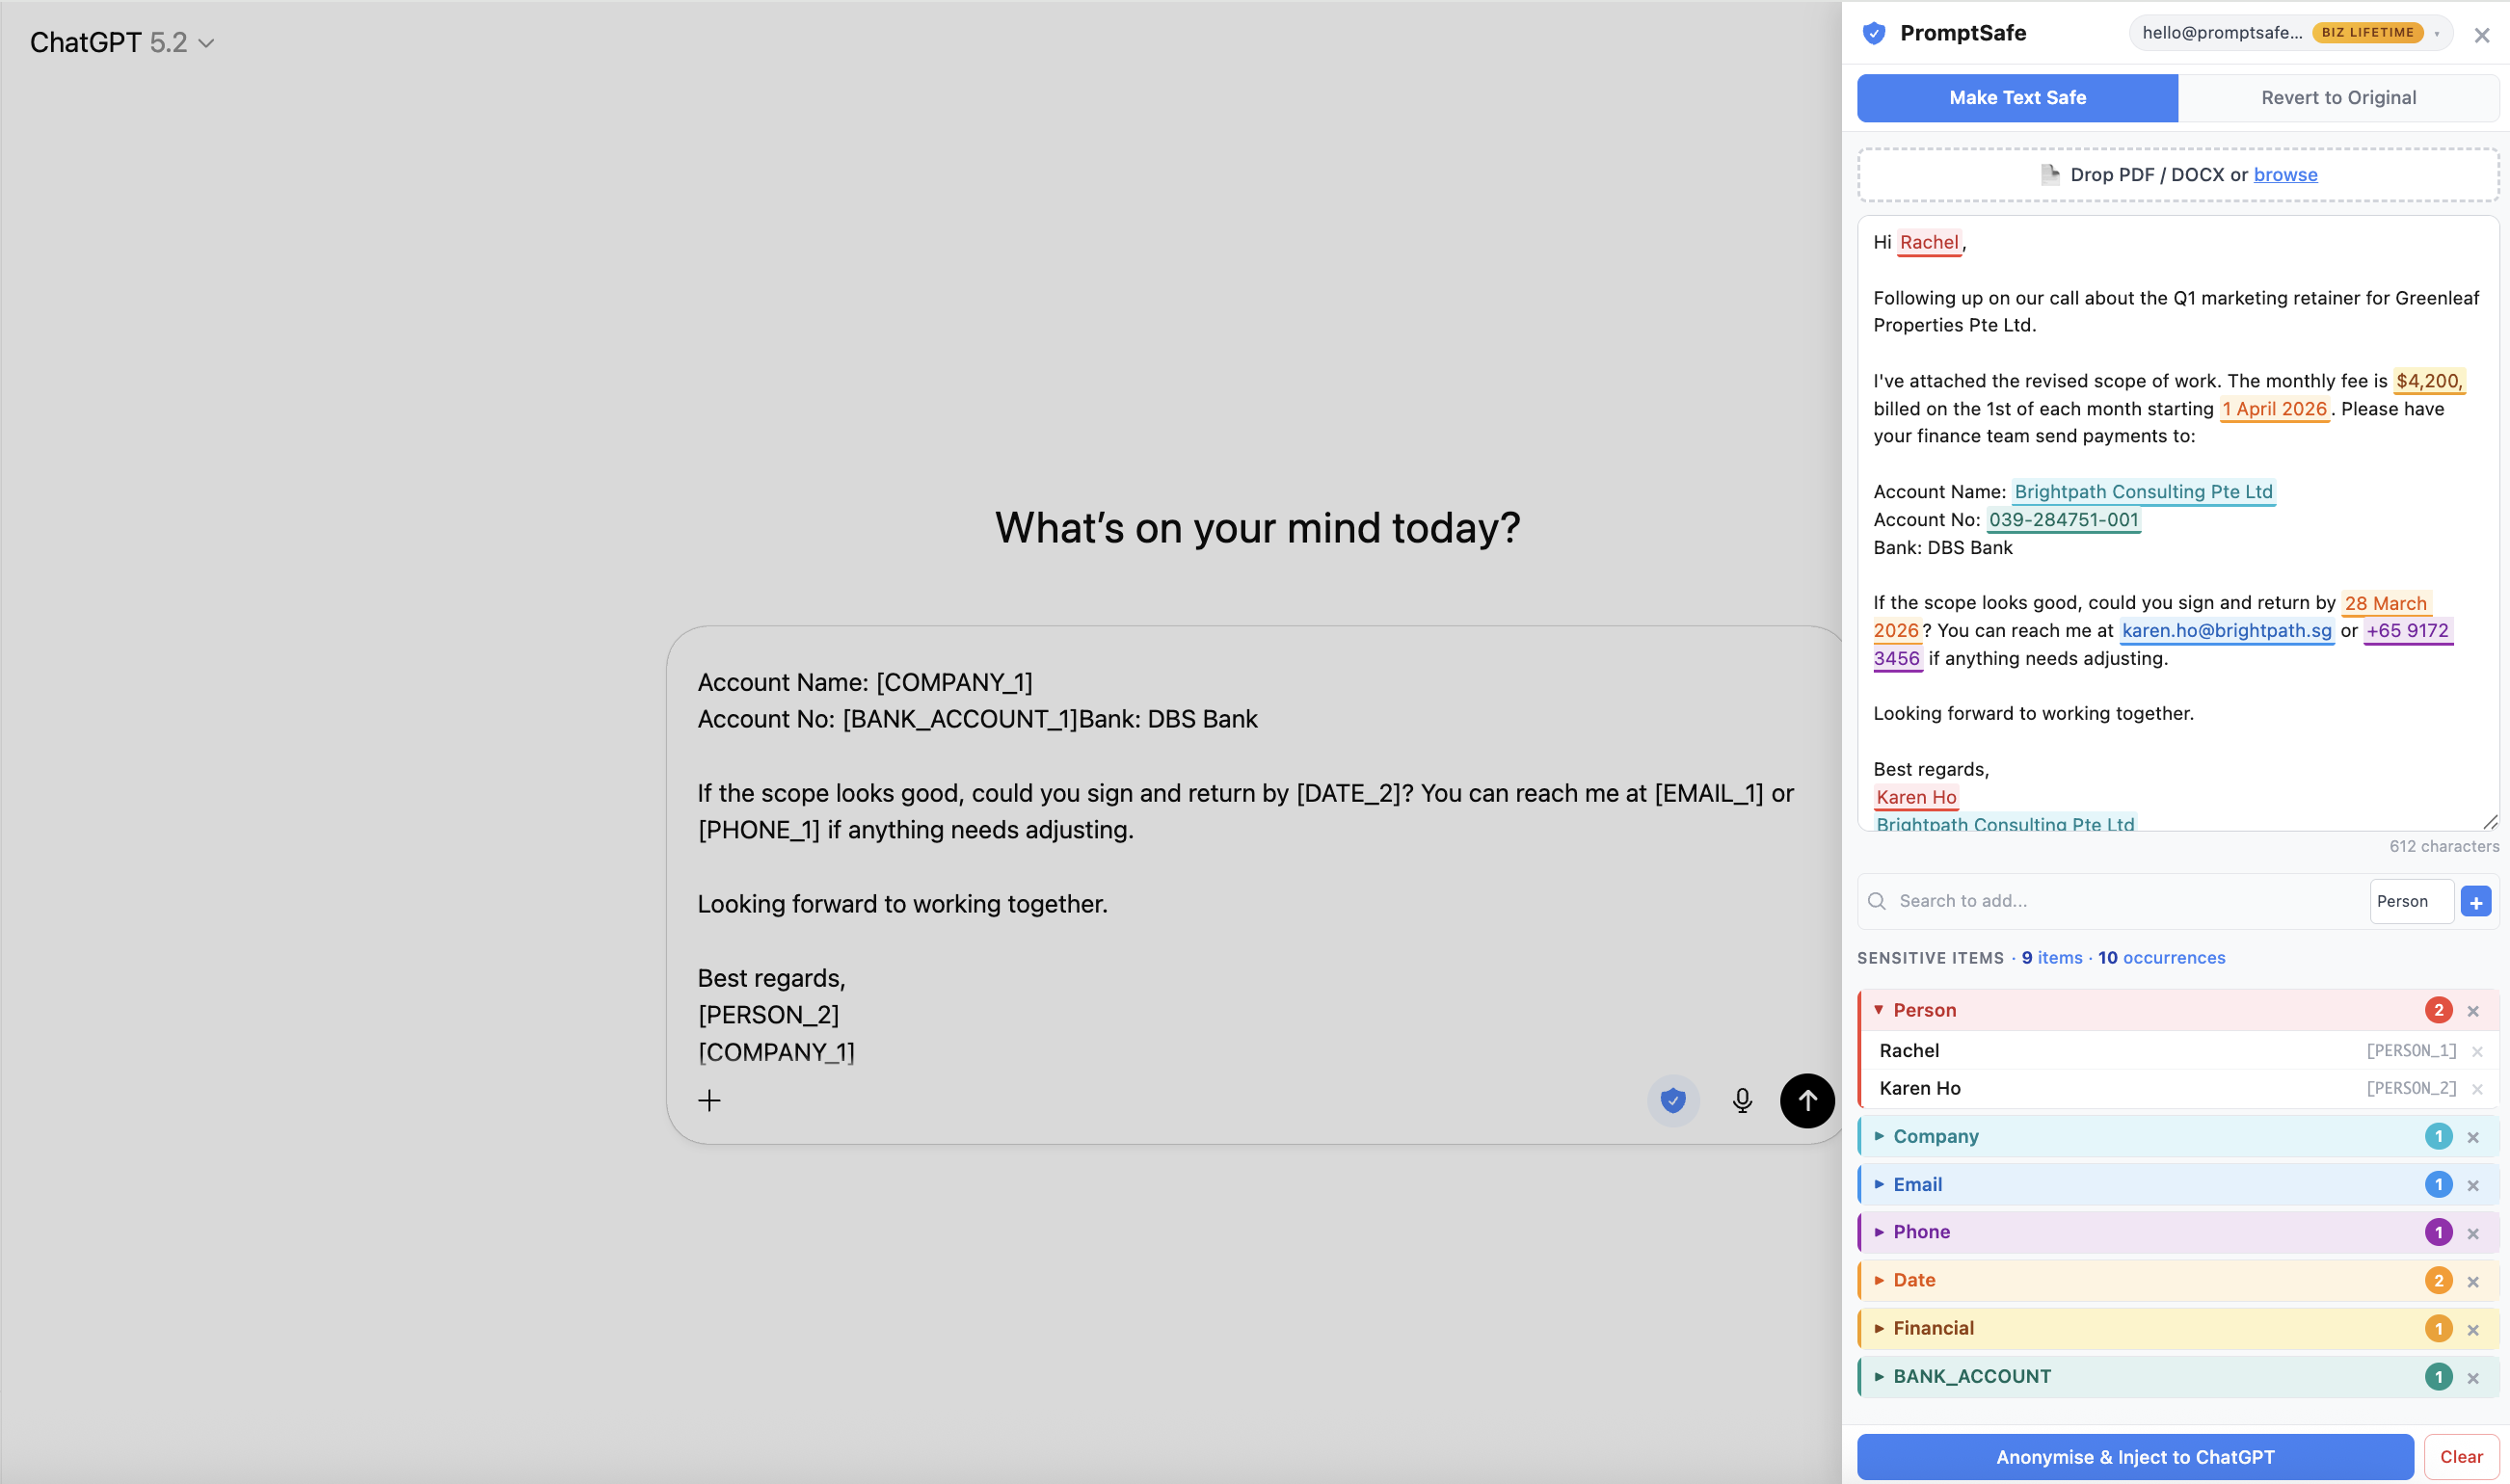This screenshot has width=2510, height=1484.
Task: Expand the BANK_ACCOUNT category
Action: click(x=1879, y=1376)
